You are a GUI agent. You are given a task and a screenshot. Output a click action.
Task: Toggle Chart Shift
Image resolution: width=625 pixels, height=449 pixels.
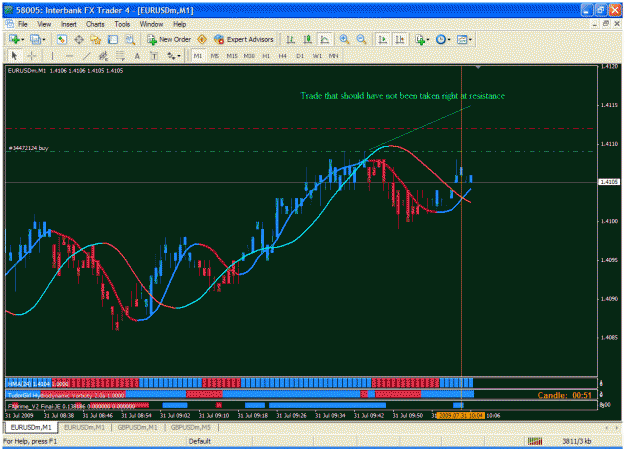(x=399, y=39)
